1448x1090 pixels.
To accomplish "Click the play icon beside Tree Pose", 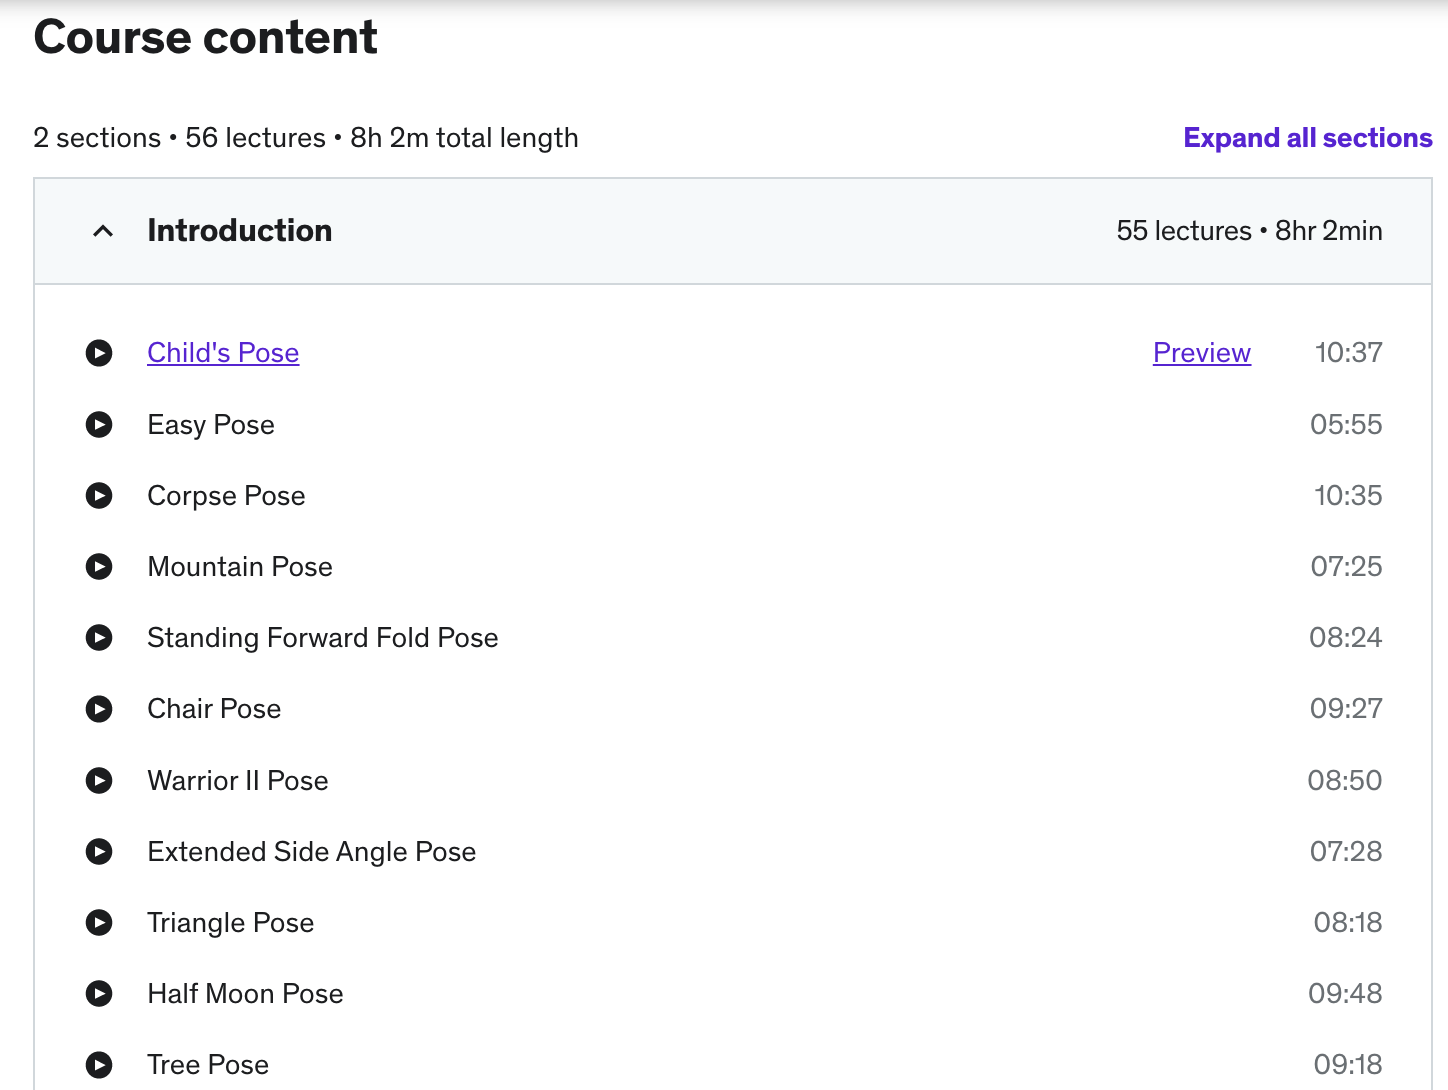I will (x=99, y=1065).
